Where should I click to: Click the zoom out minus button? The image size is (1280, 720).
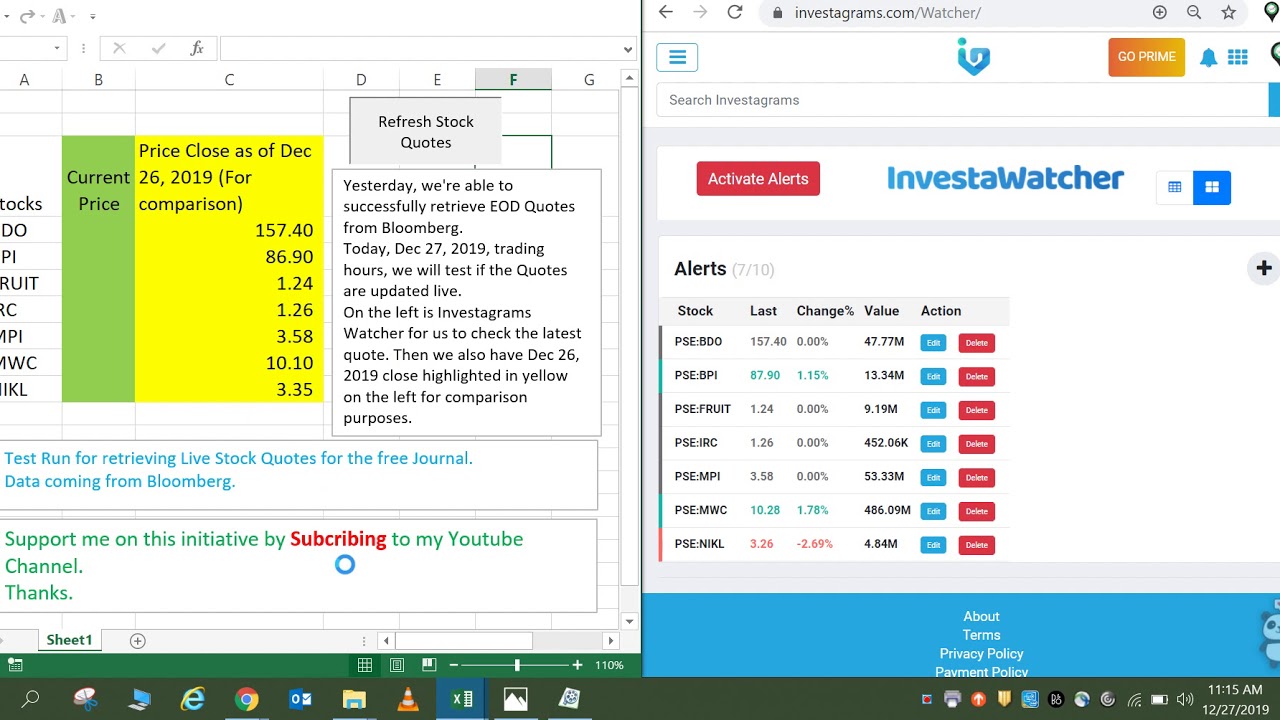(x=454, y=665)
